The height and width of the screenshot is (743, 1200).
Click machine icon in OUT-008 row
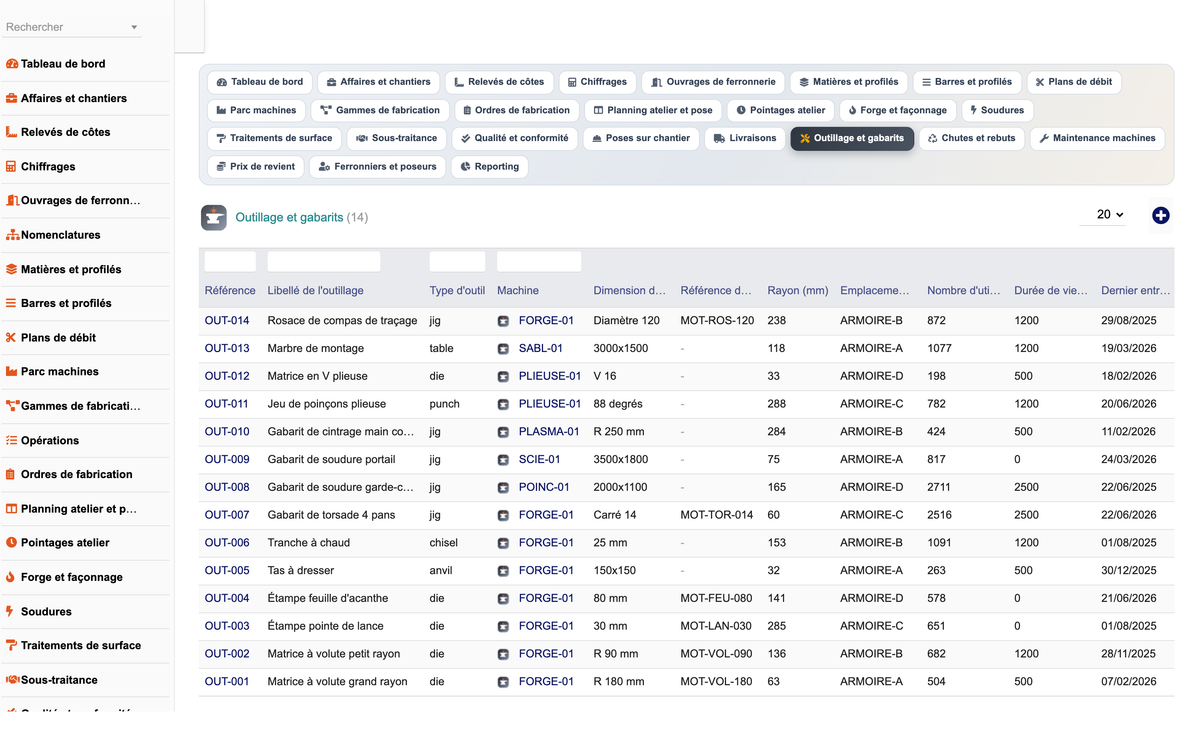click(x=503, y=488)
